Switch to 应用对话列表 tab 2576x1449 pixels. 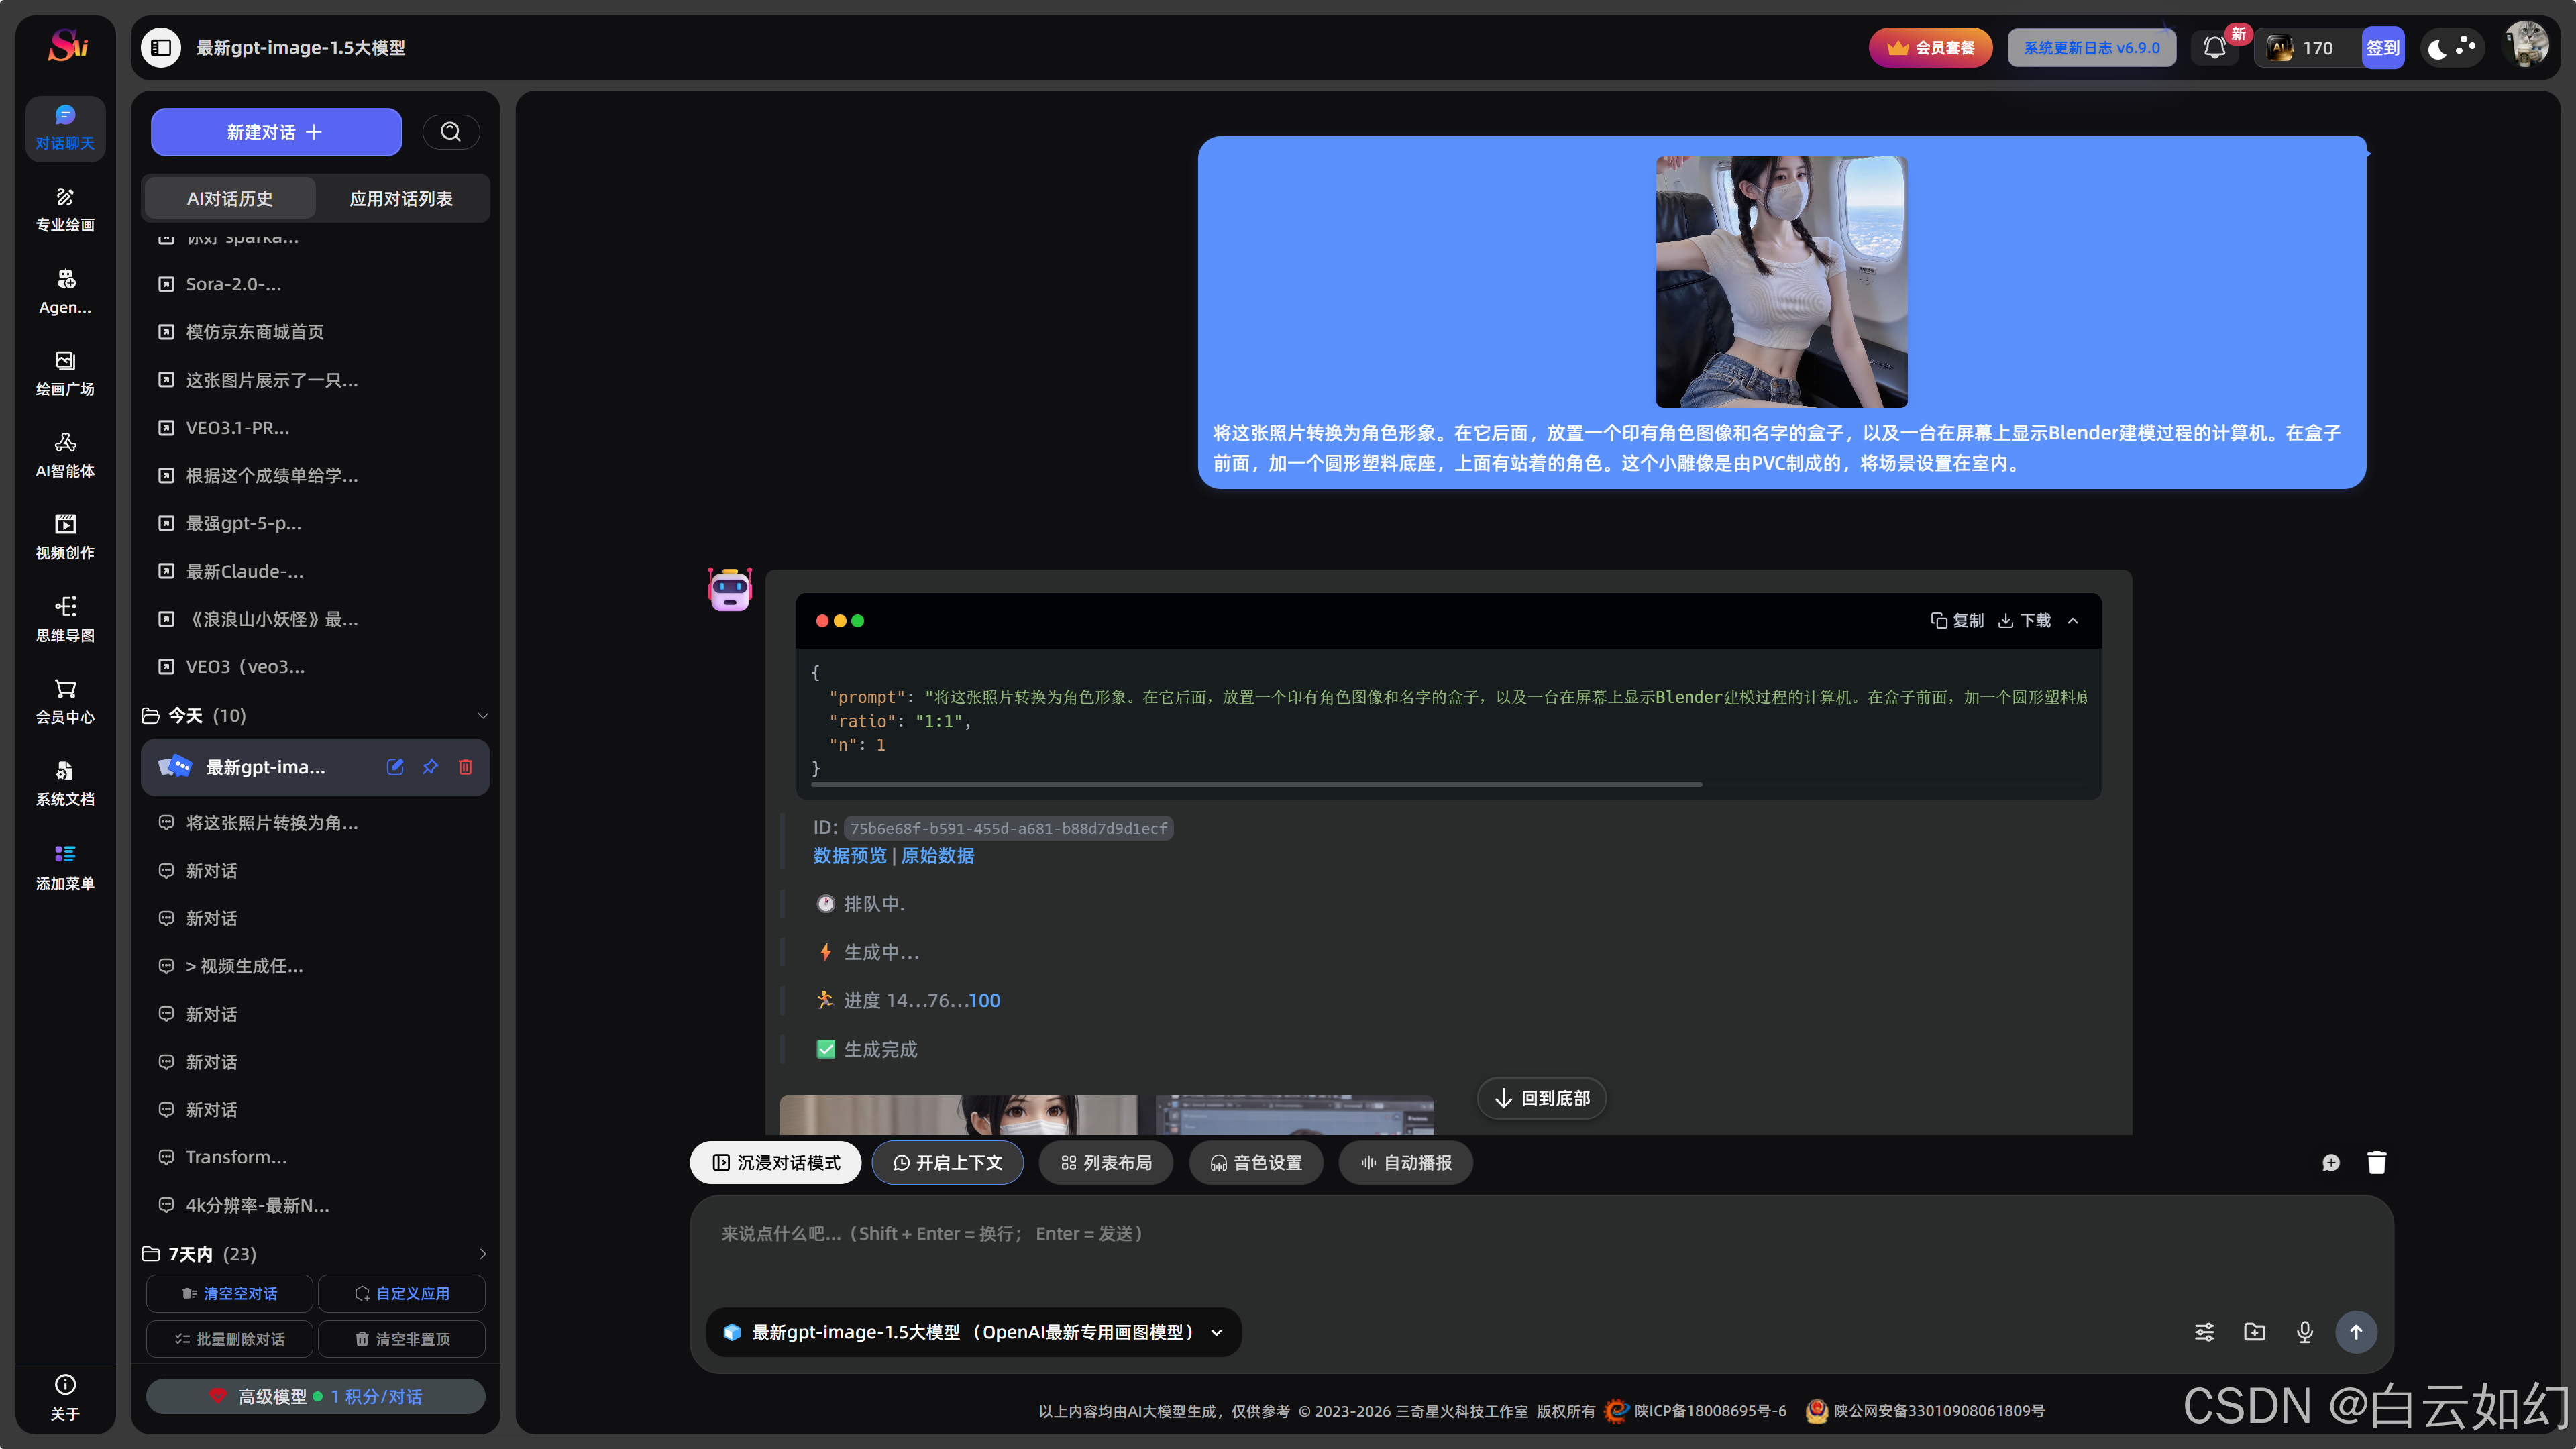click(401, 199)
